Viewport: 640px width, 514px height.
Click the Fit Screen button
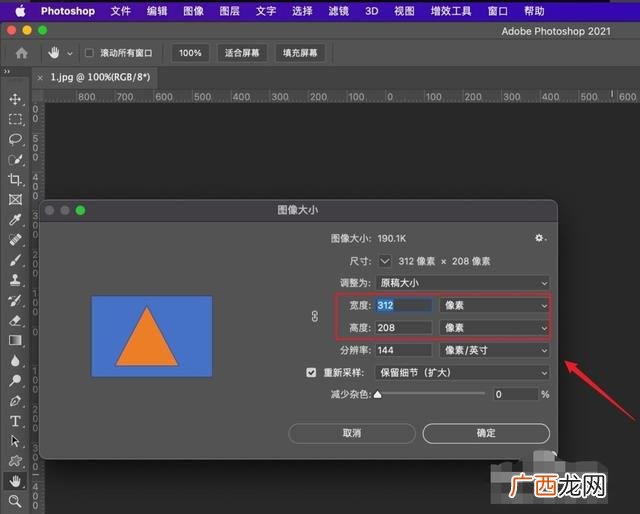pos(242,53)
